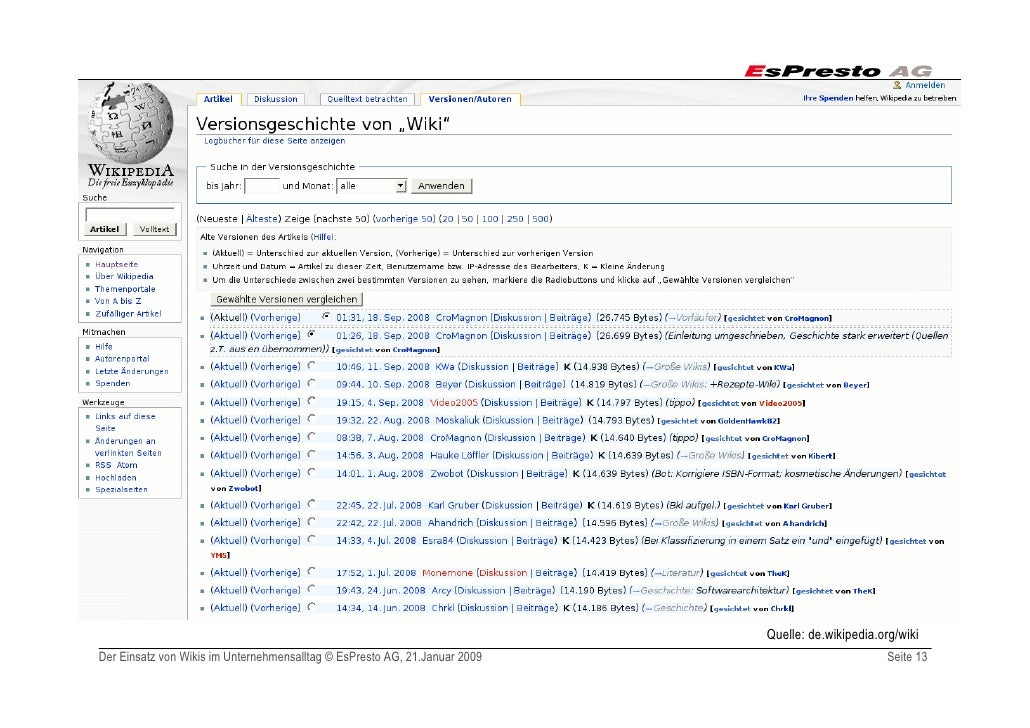Open 'Letzte Änderungen' sidebar link
1030x728 pixels.
tap(131, 371)
